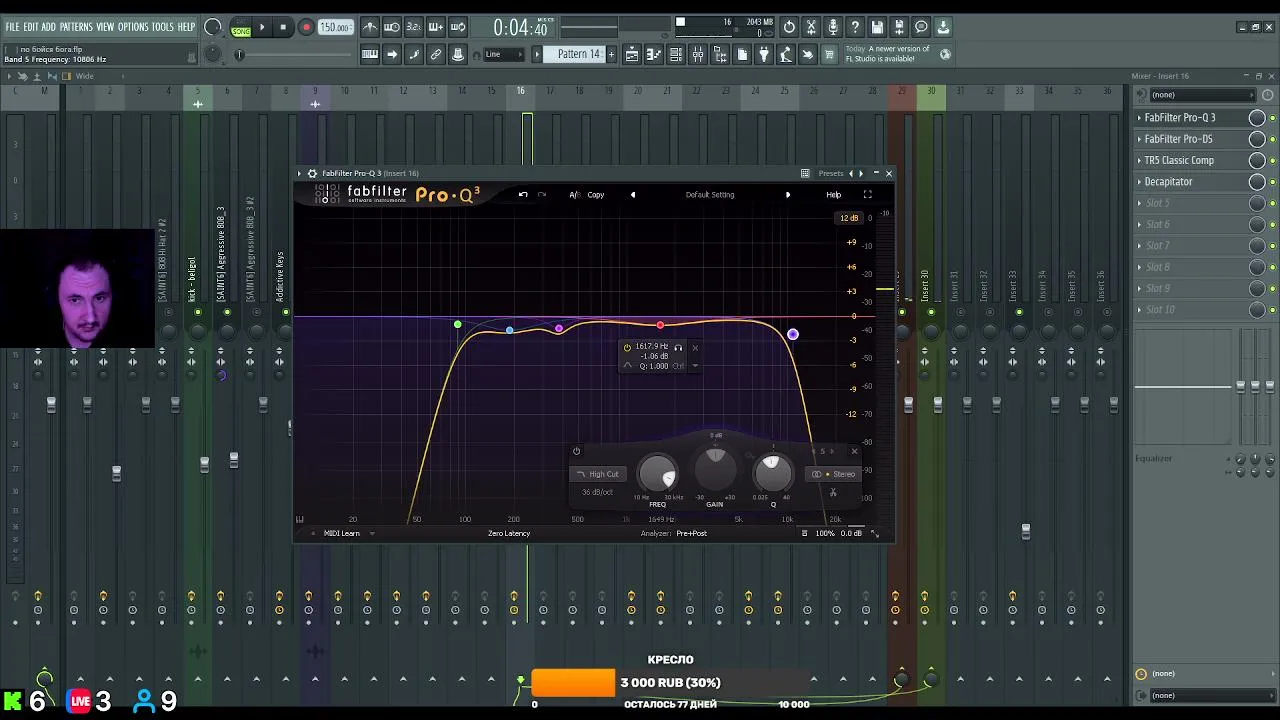Click Copy in Pro-Q 3 header

click(x=596, y=195)
